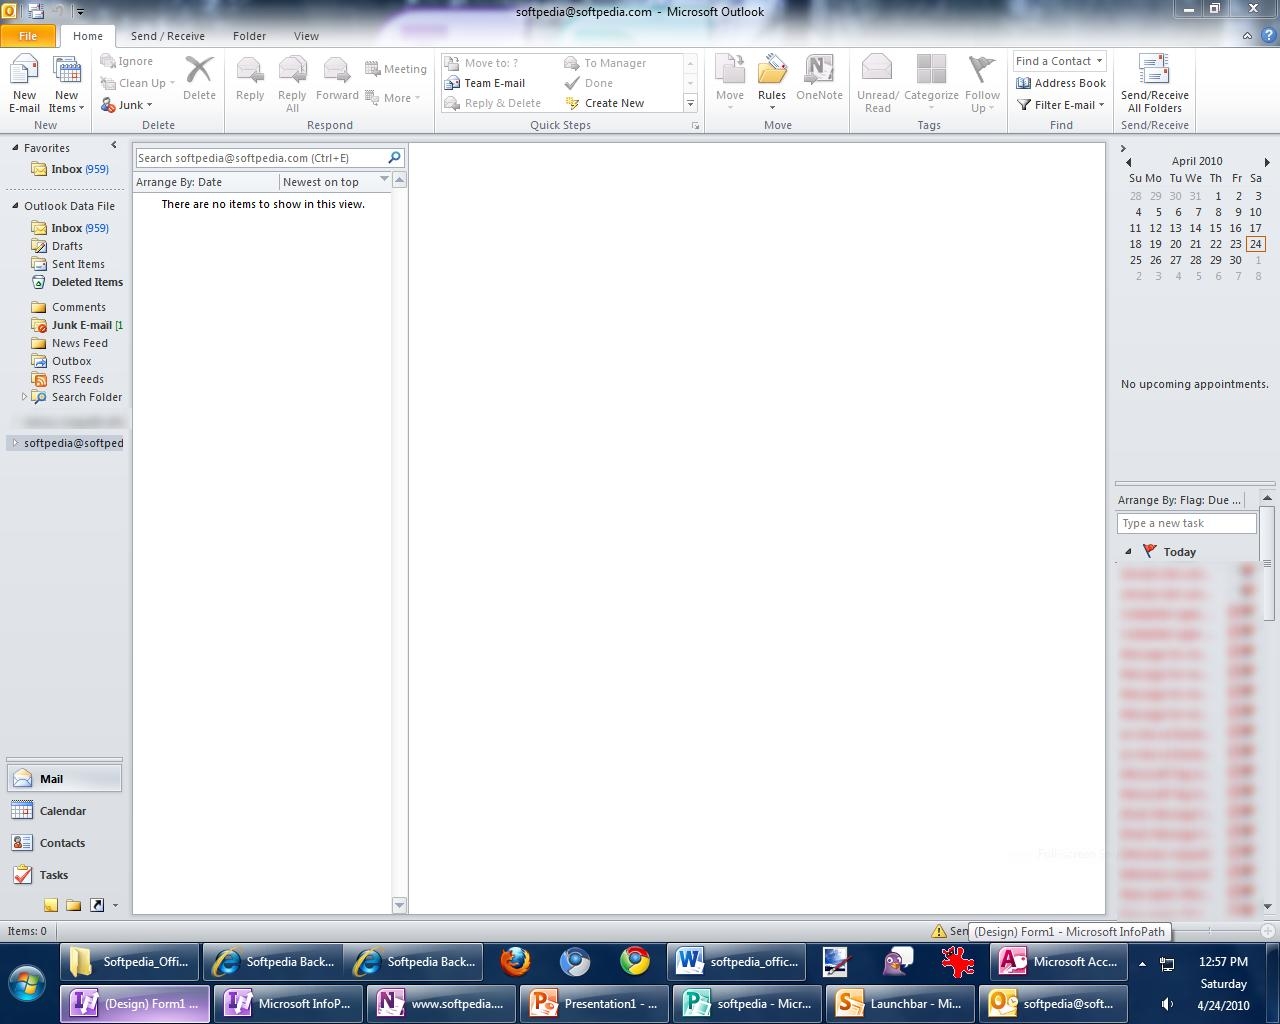Expand the Search Folder node
This screenshot has width=1280, height=1024.
point(24,397)
